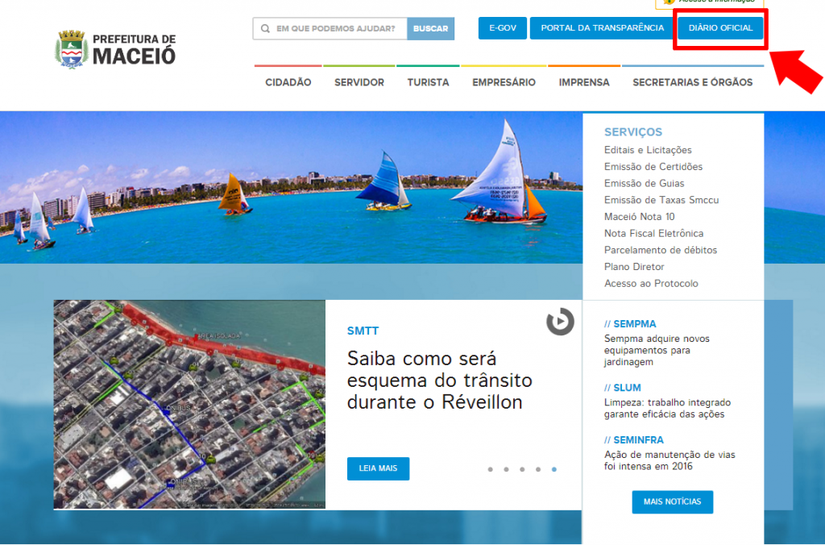
Task: Read 'Ação de manutenção de vias' news
Action: (x=669, y=460)
